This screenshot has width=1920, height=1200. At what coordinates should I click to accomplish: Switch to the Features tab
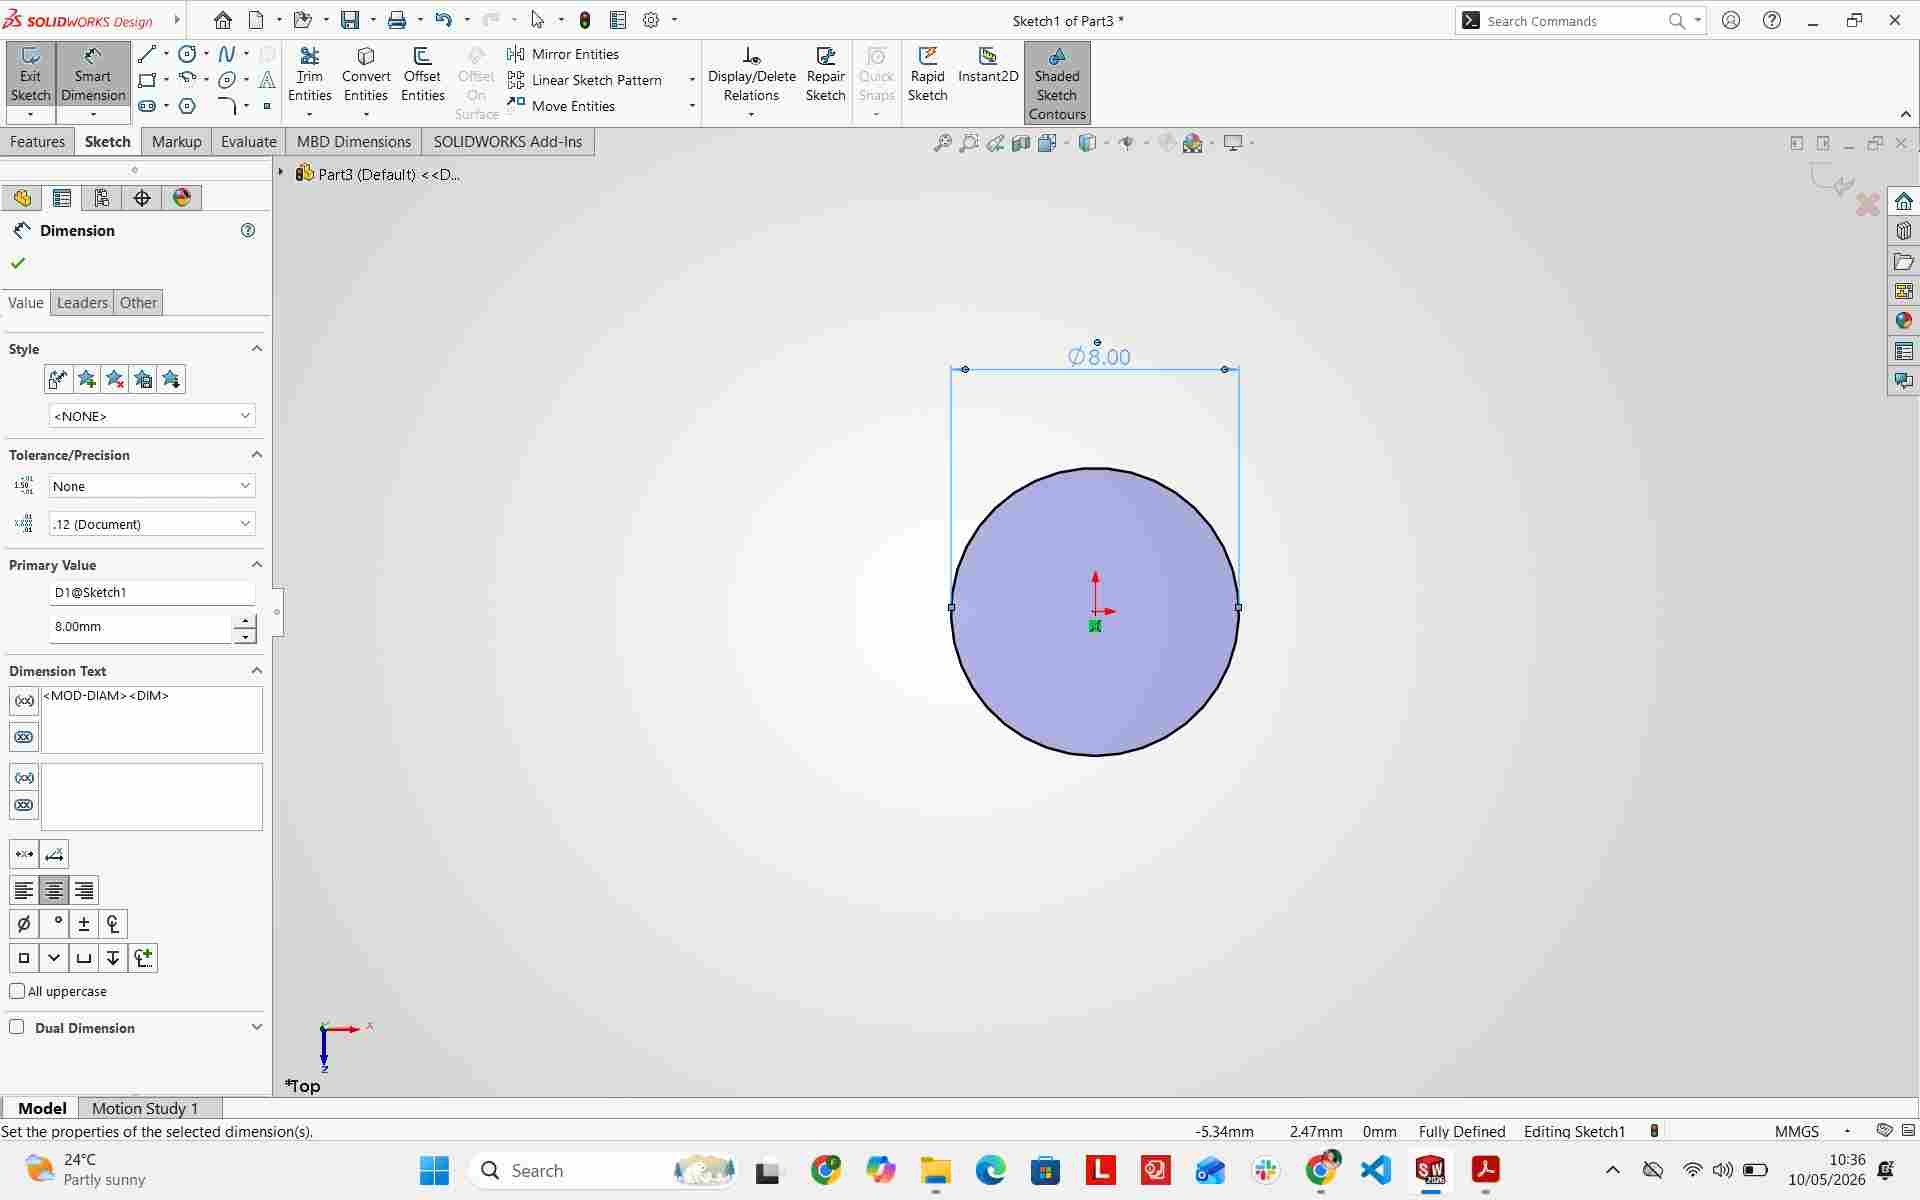[37, 142]
